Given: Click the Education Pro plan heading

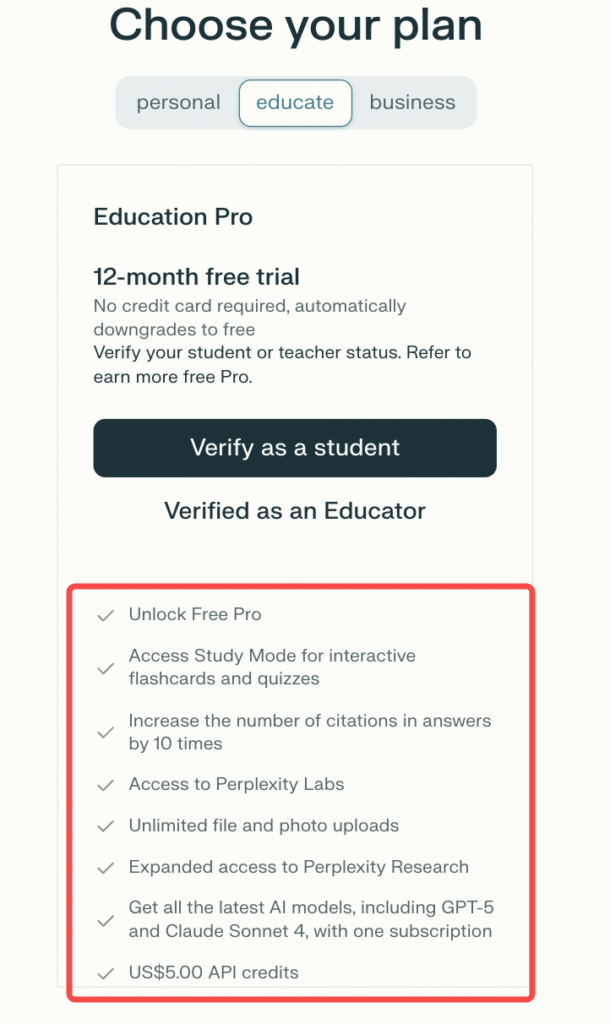Looking at the screenshot, I should click(x=173, y=217).
